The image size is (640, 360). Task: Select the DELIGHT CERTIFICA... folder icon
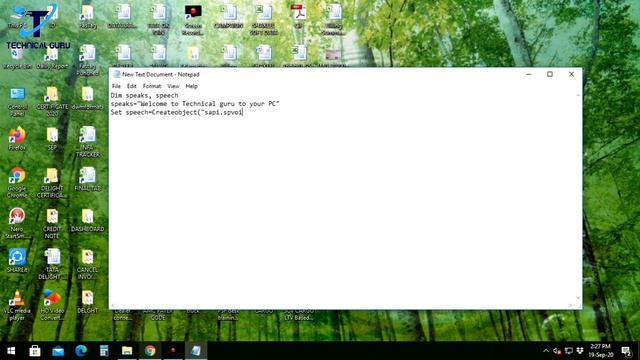[x=52, y=183]
